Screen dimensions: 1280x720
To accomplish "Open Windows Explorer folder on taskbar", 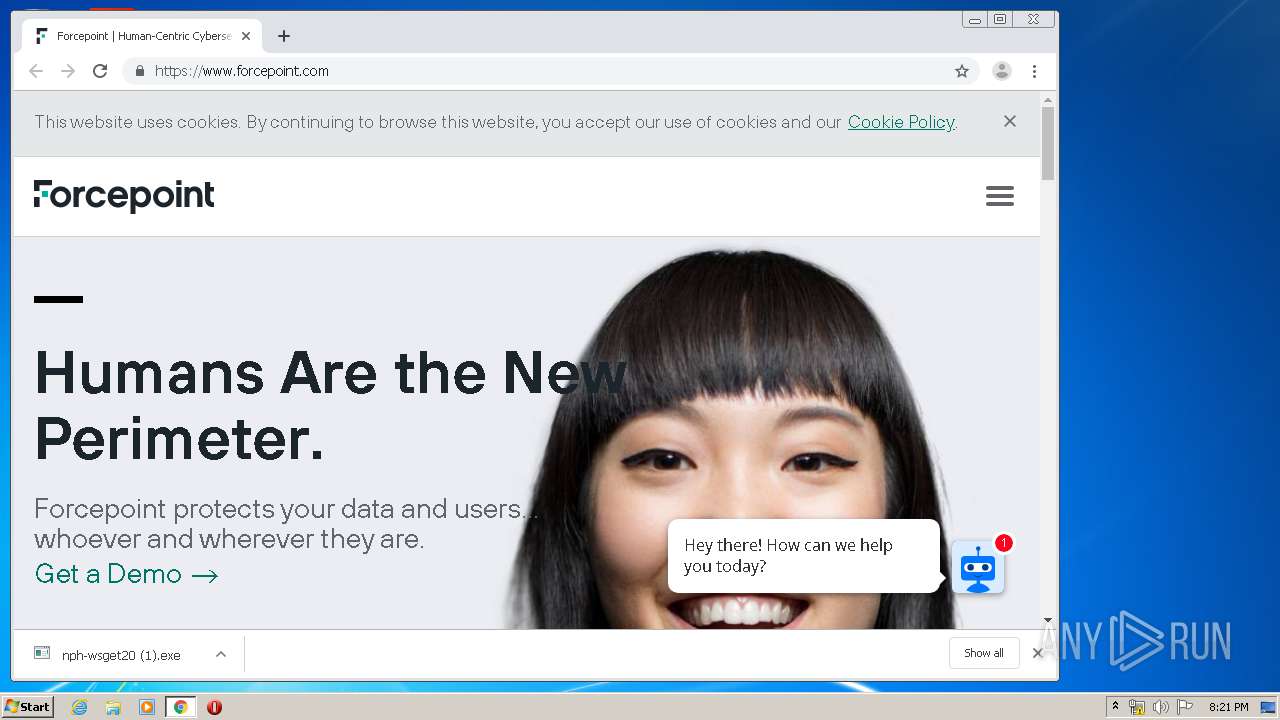I will pyautogui.click(x=113, y=707).
